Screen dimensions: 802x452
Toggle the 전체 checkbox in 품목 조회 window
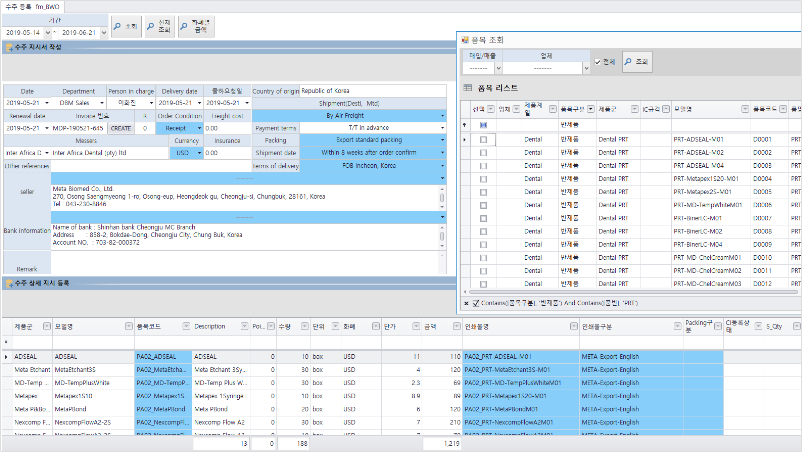pos(597,62)
